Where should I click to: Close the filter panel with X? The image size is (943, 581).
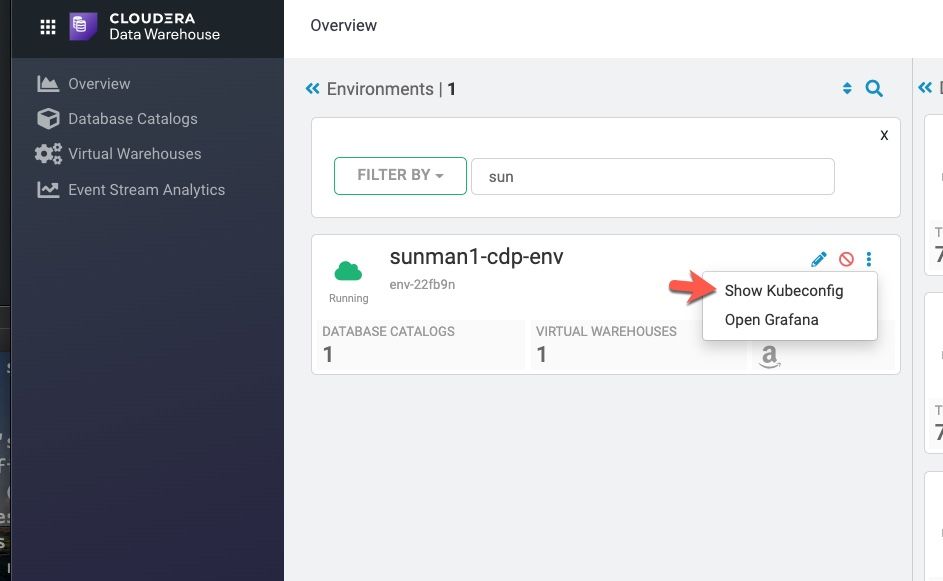[884, 135]
